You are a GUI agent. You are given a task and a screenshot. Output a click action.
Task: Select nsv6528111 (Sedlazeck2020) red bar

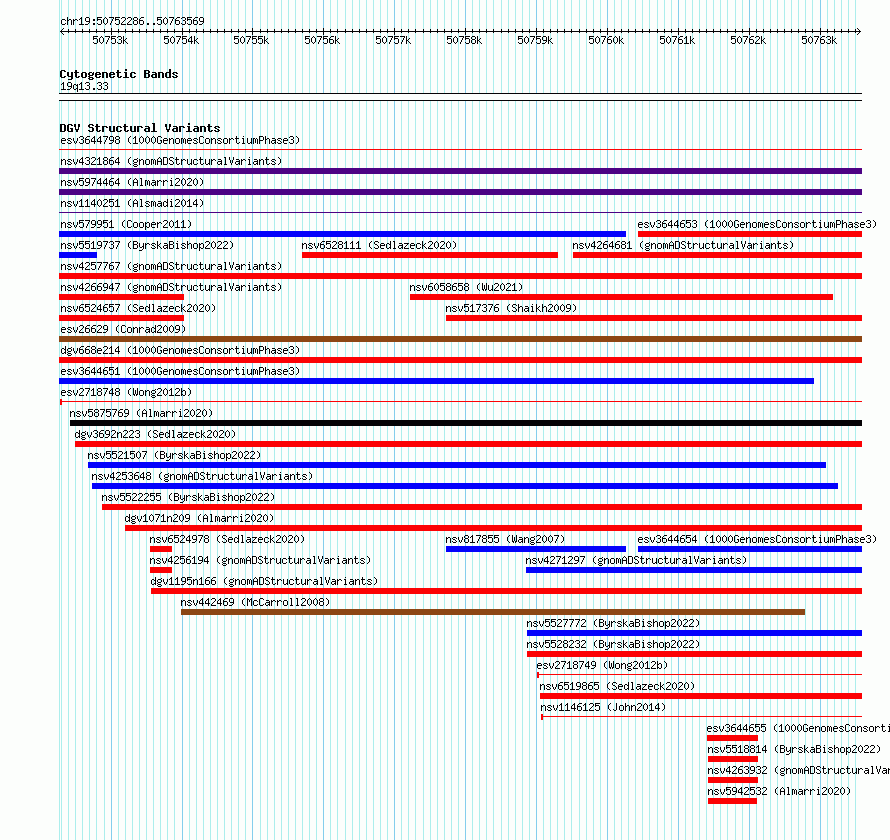(x=430, y=255)
